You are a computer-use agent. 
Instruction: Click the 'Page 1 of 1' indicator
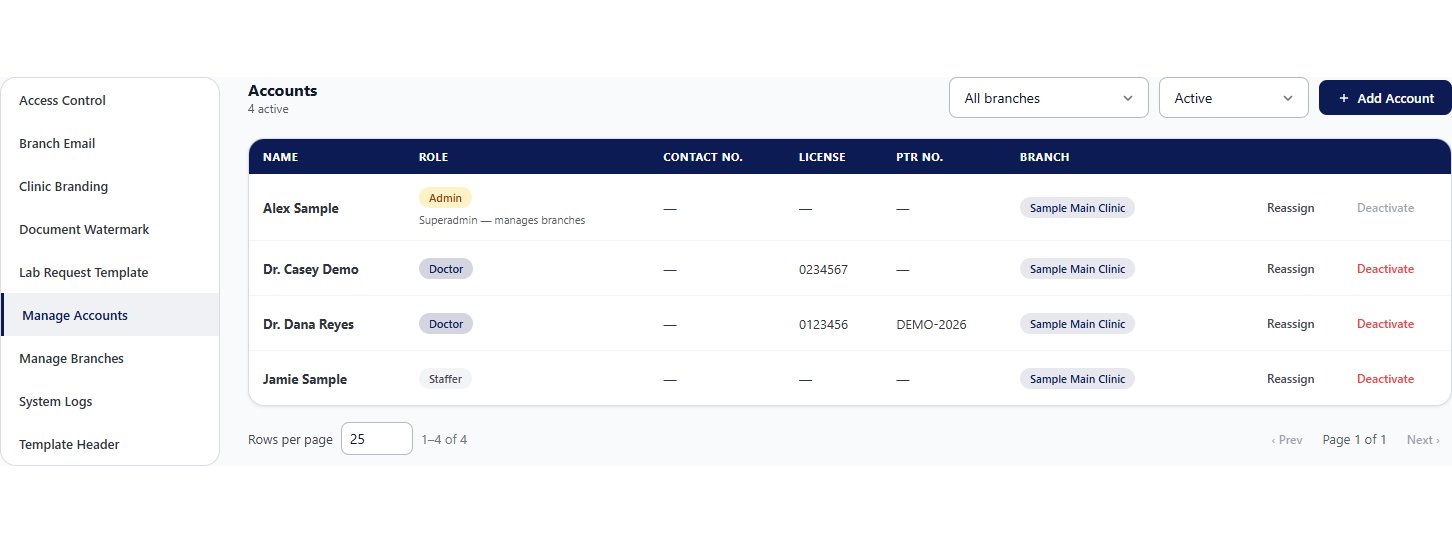pos(1354,440)
